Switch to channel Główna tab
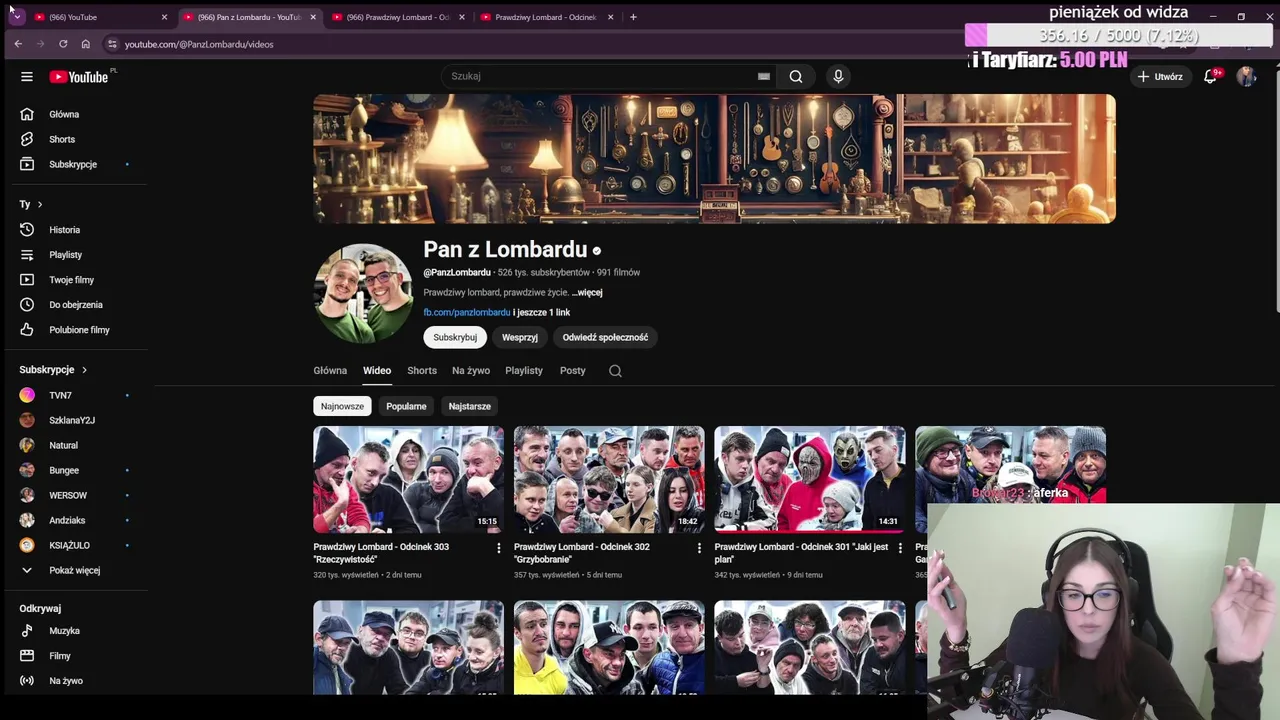 [x=330, y=371]
